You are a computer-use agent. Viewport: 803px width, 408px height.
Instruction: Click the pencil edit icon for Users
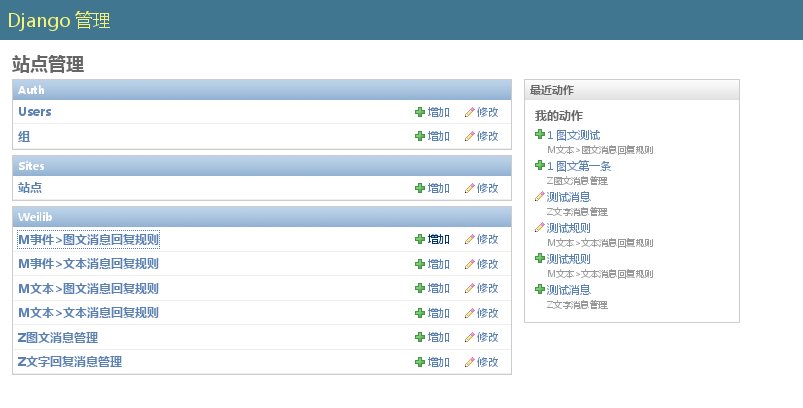[470, 112]
